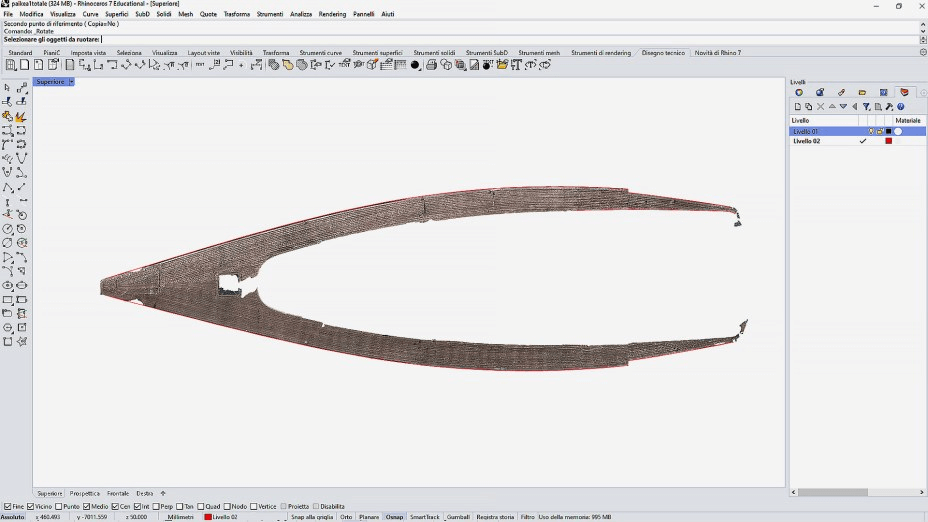
Task: Click the red color swatch of Livello 02
Action: click(888, 141)
